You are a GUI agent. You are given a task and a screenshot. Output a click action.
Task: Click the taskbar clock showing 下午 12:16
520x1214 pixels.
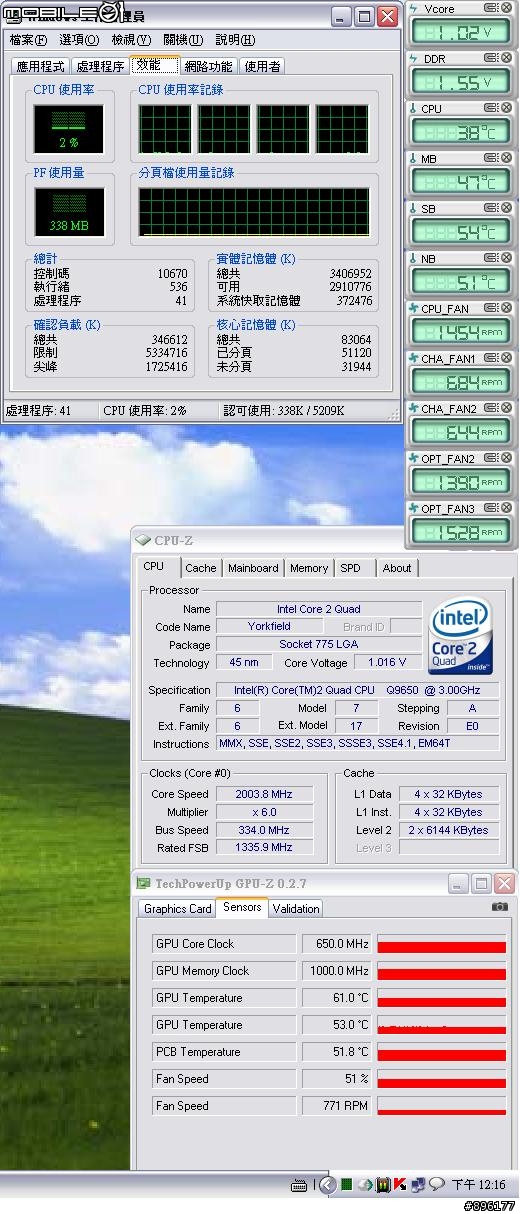click(478, 1185)
